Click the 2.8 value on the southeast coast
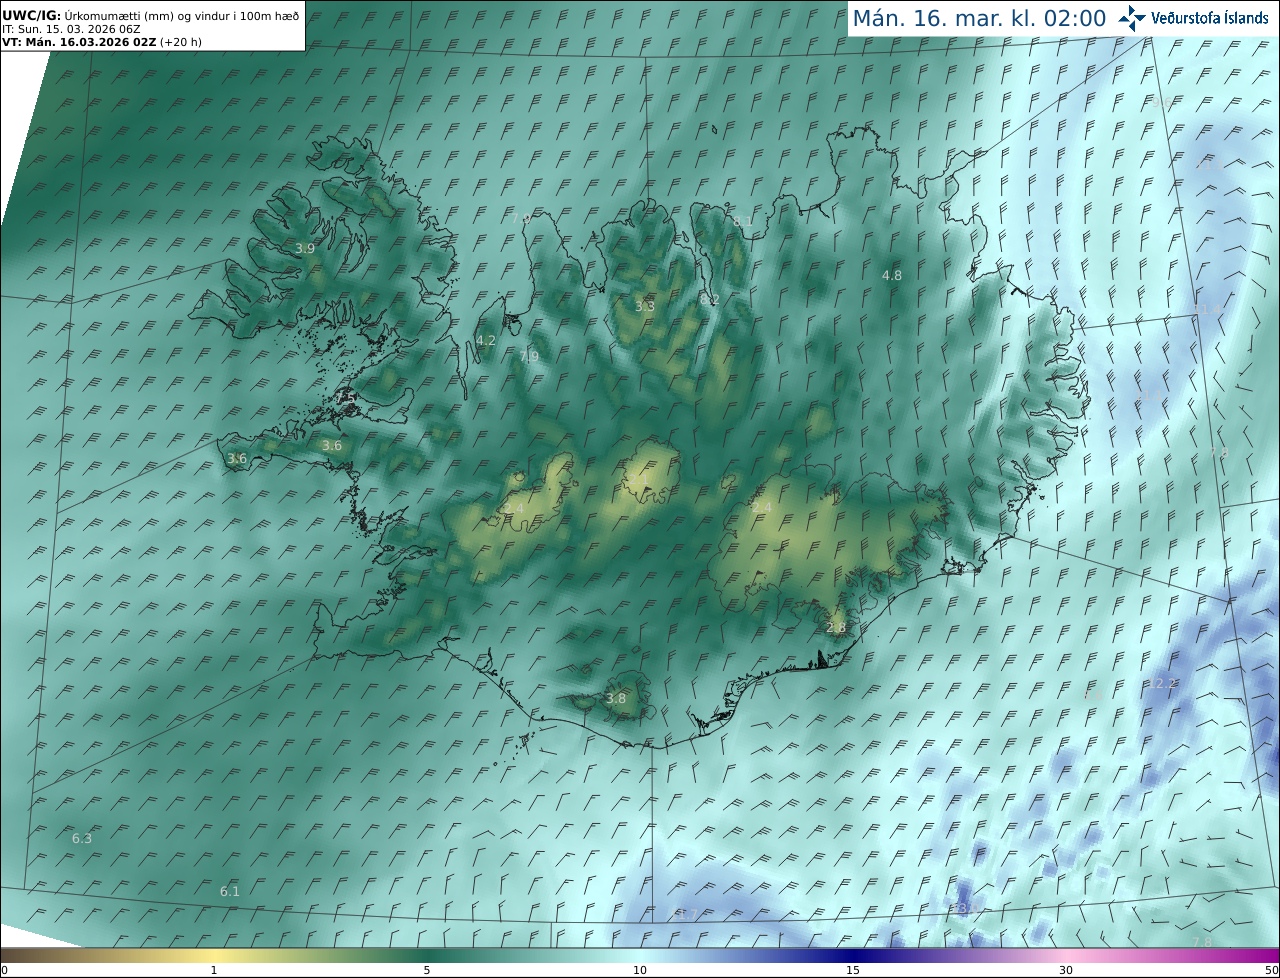Image resolution: width=1280 pixels, height=978 pixels. [836, 628]
